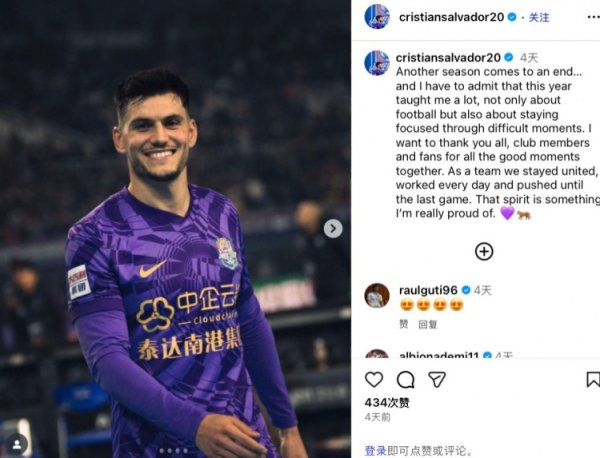
Task: Like raulguti96's comment with 赞
Action: tap(404, 324)
